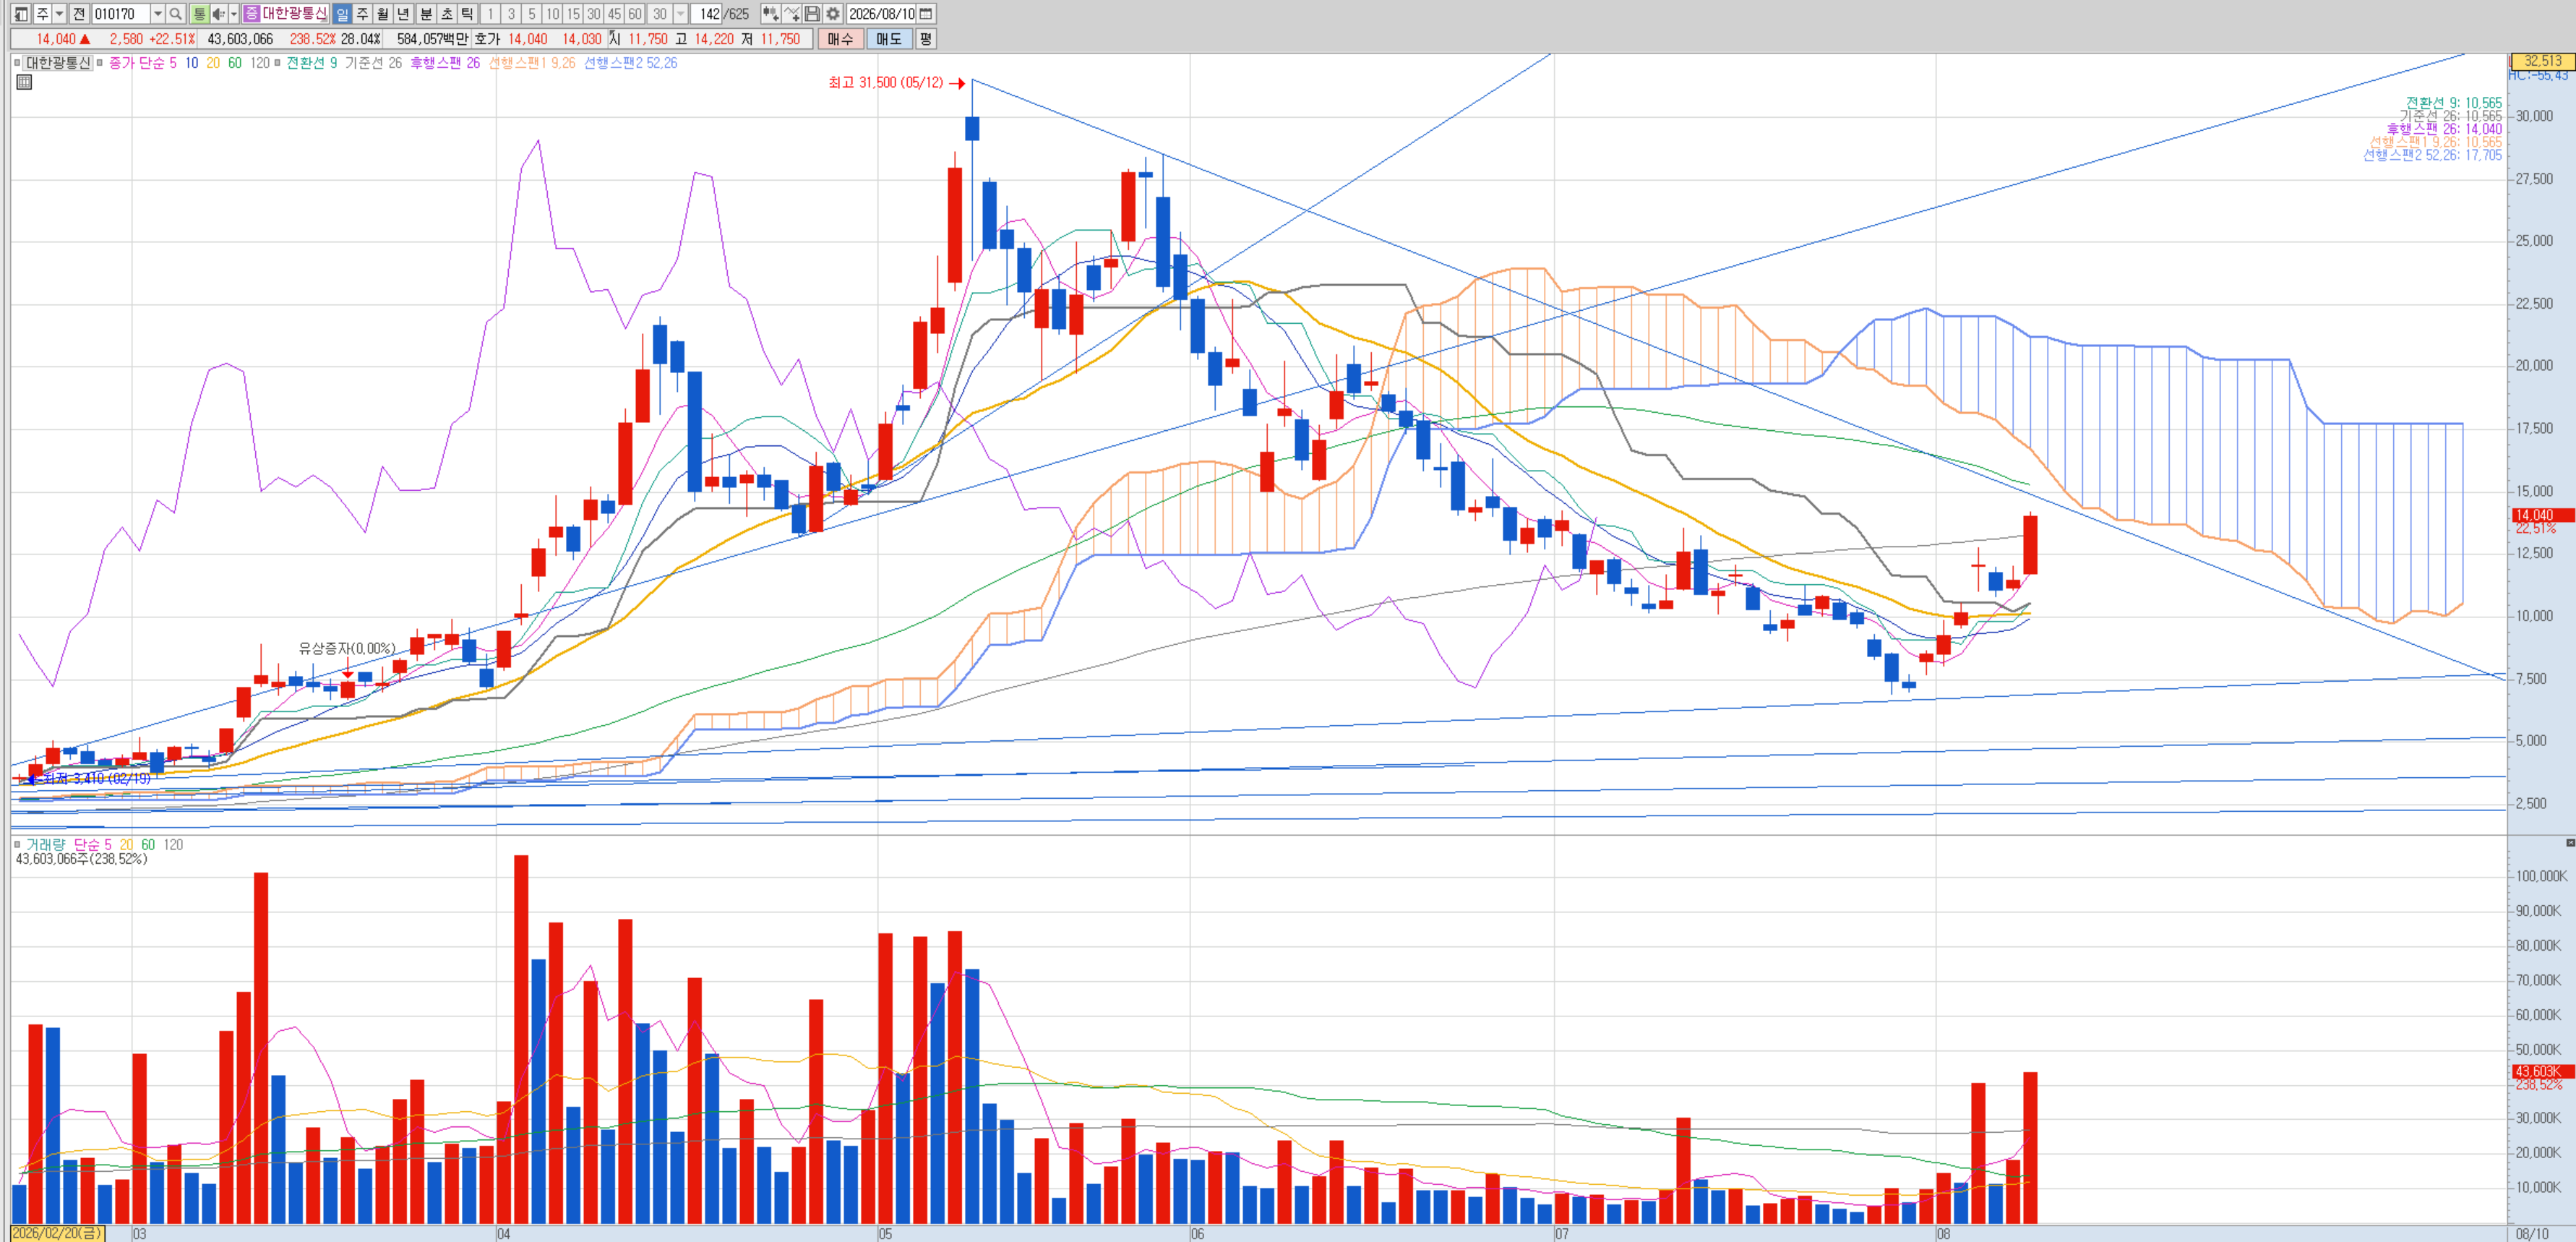Switch to minute 분 chart period
Viewport: 2576px width, 1242px height.
(425, 14)
